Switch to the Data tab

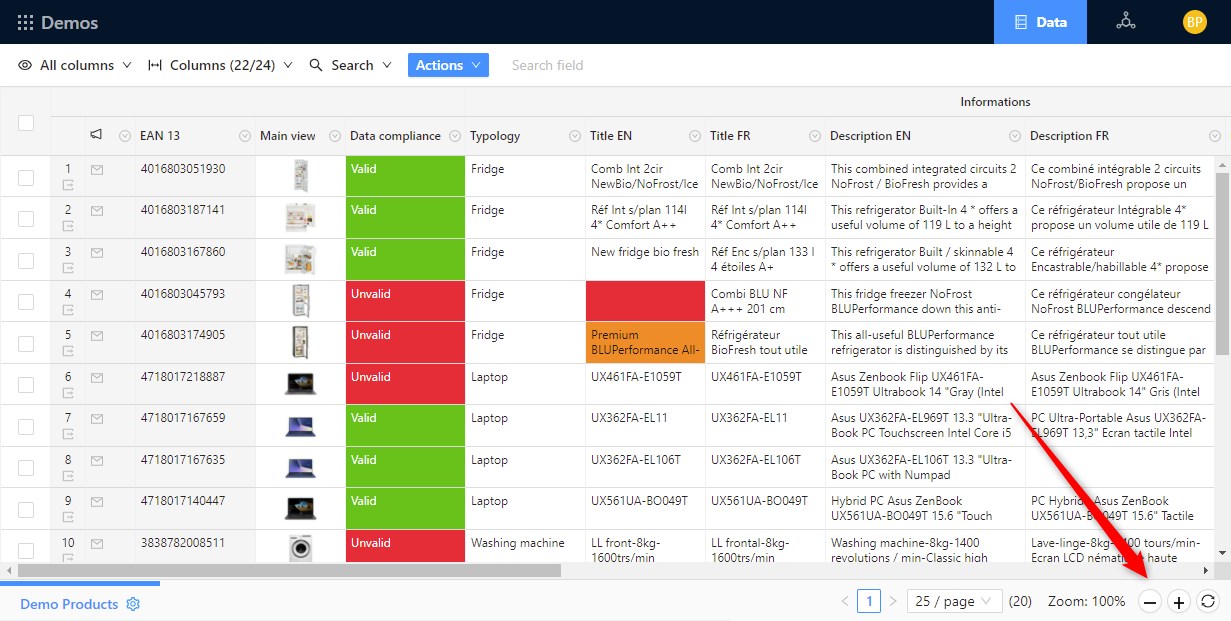click(1040, 22)
